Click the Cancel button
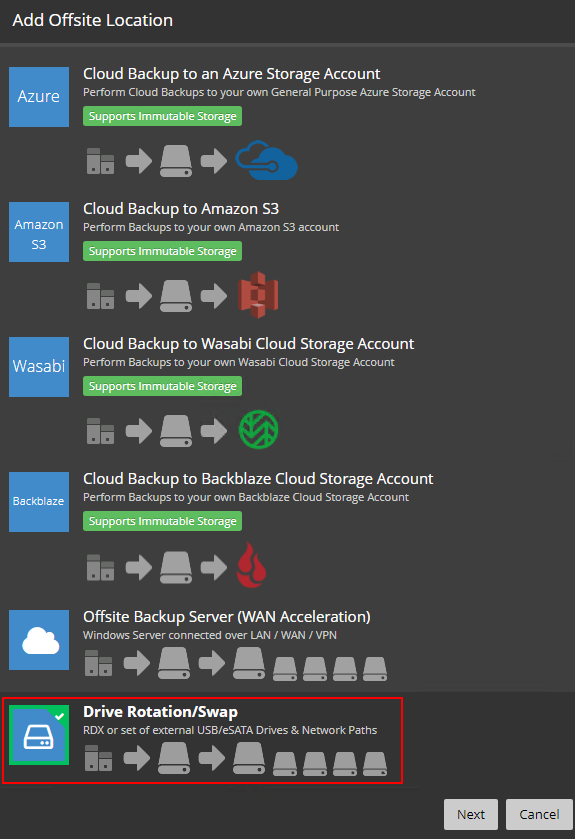This screenshot has width=575, height=839. point(539,814)
